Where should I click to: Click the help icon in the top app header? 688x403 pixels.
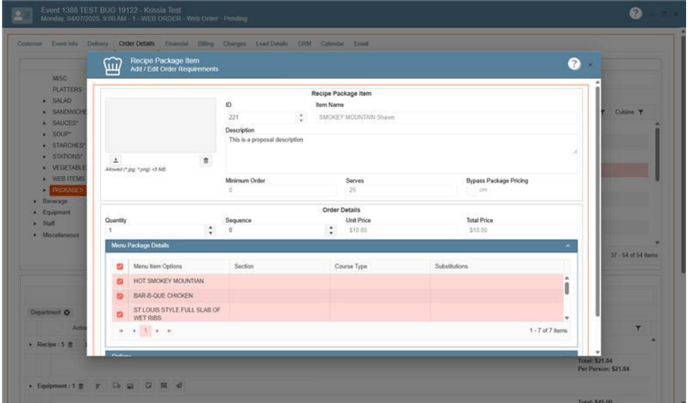click(x=635, y=14)
